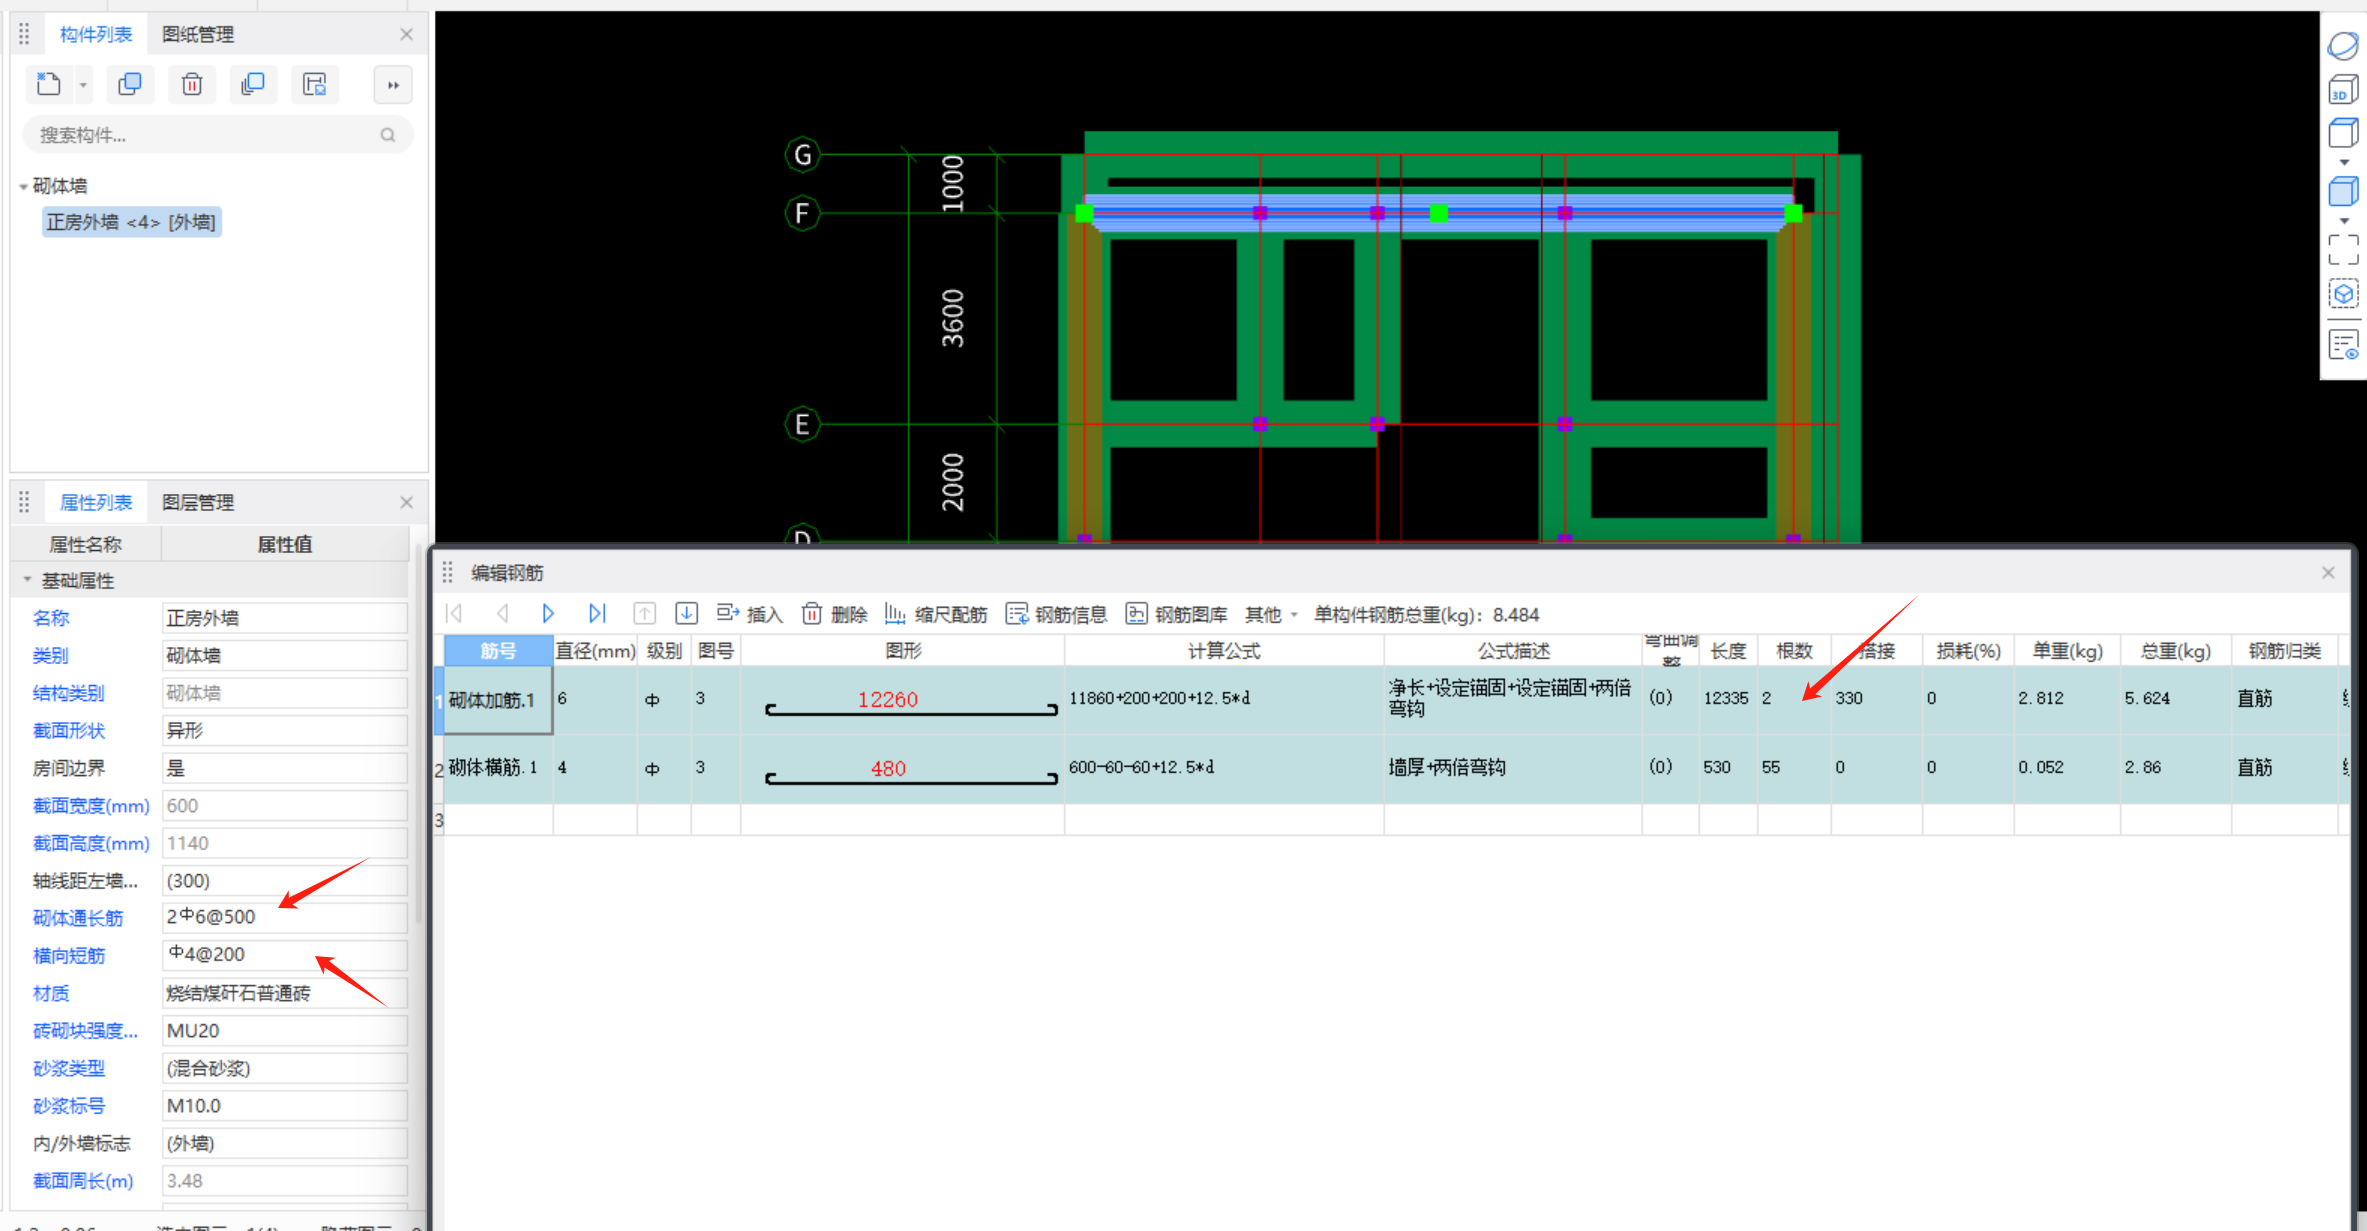This screenshot has height=1231, width=2367.
Task: Click the display settings list icon
Action: [x=2343, y=346]
